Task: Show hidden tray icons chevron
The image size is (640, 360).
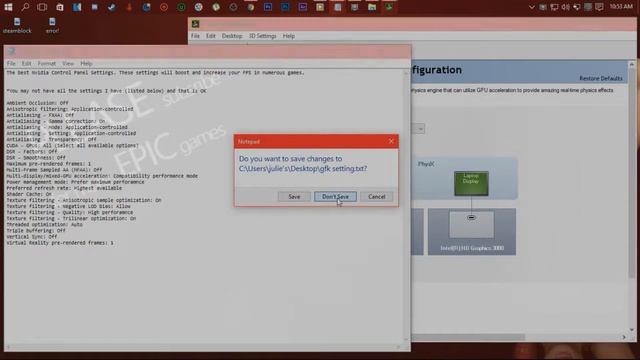Action: (x=531, y=7)
